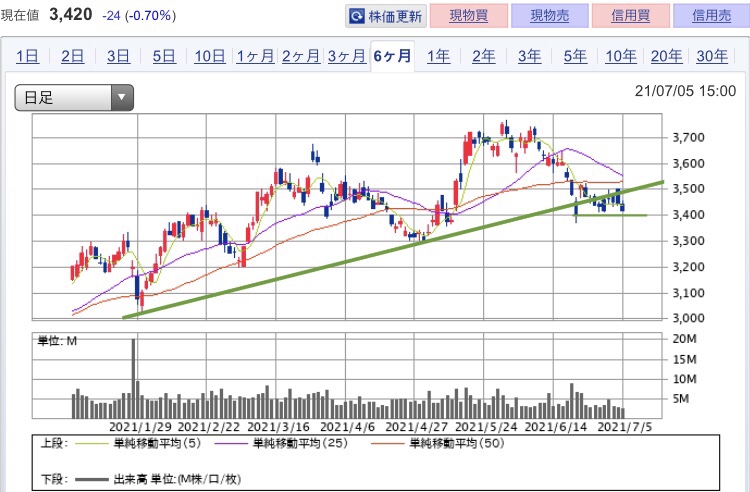Show the 20年 chart range

666,56
